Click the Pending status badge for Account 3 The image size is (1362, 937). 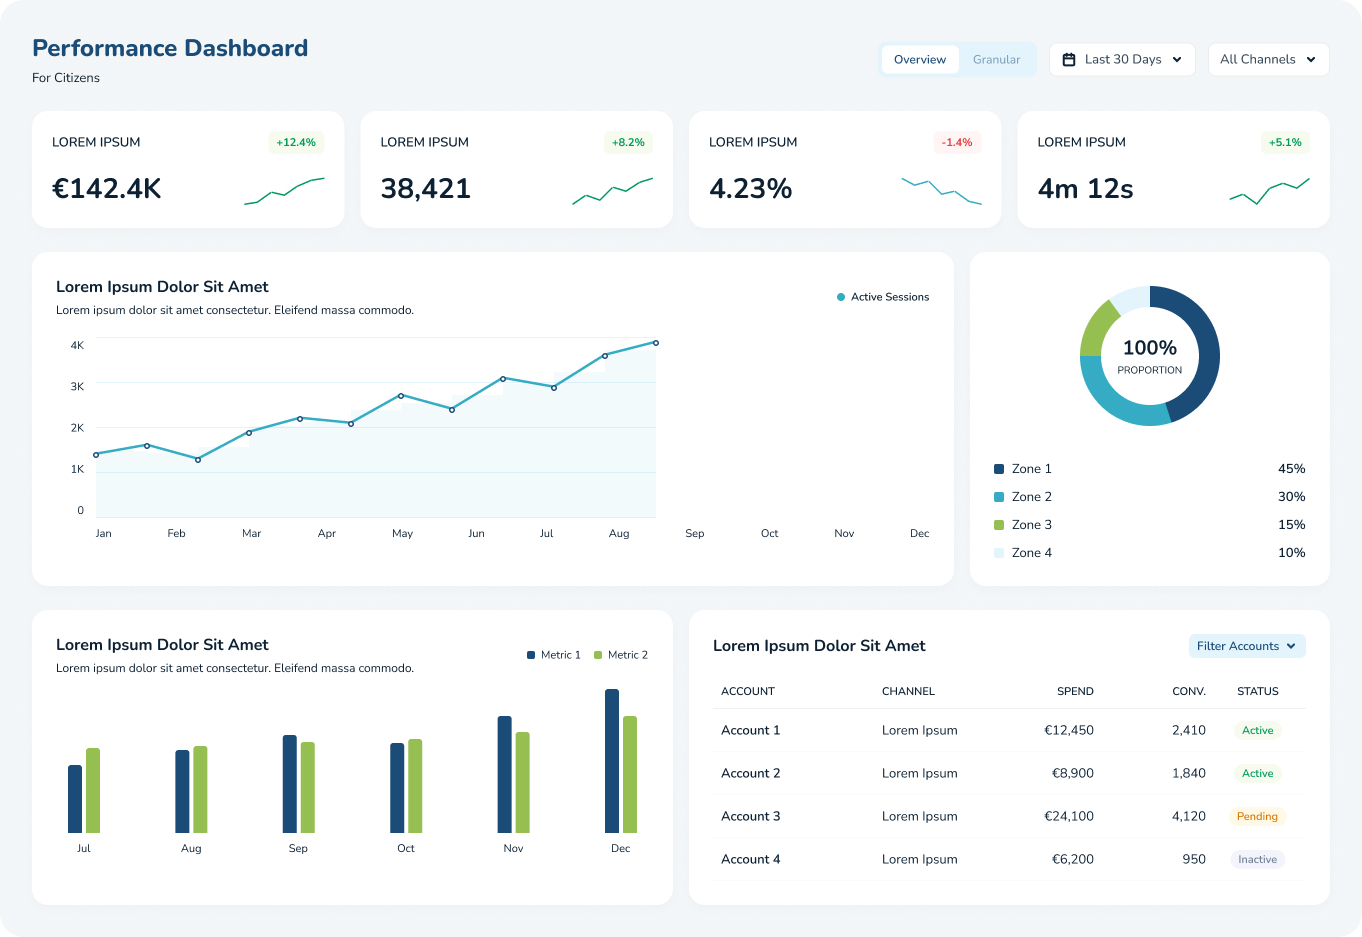pyautogui.click(x=1257, y=816)
